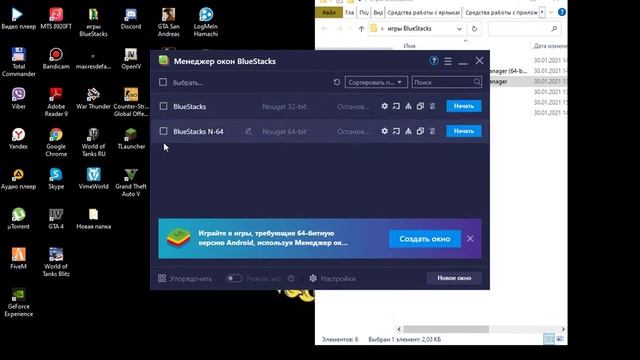
Task: Dismiss the 64-bit Android banner
Action: (470, 238)
